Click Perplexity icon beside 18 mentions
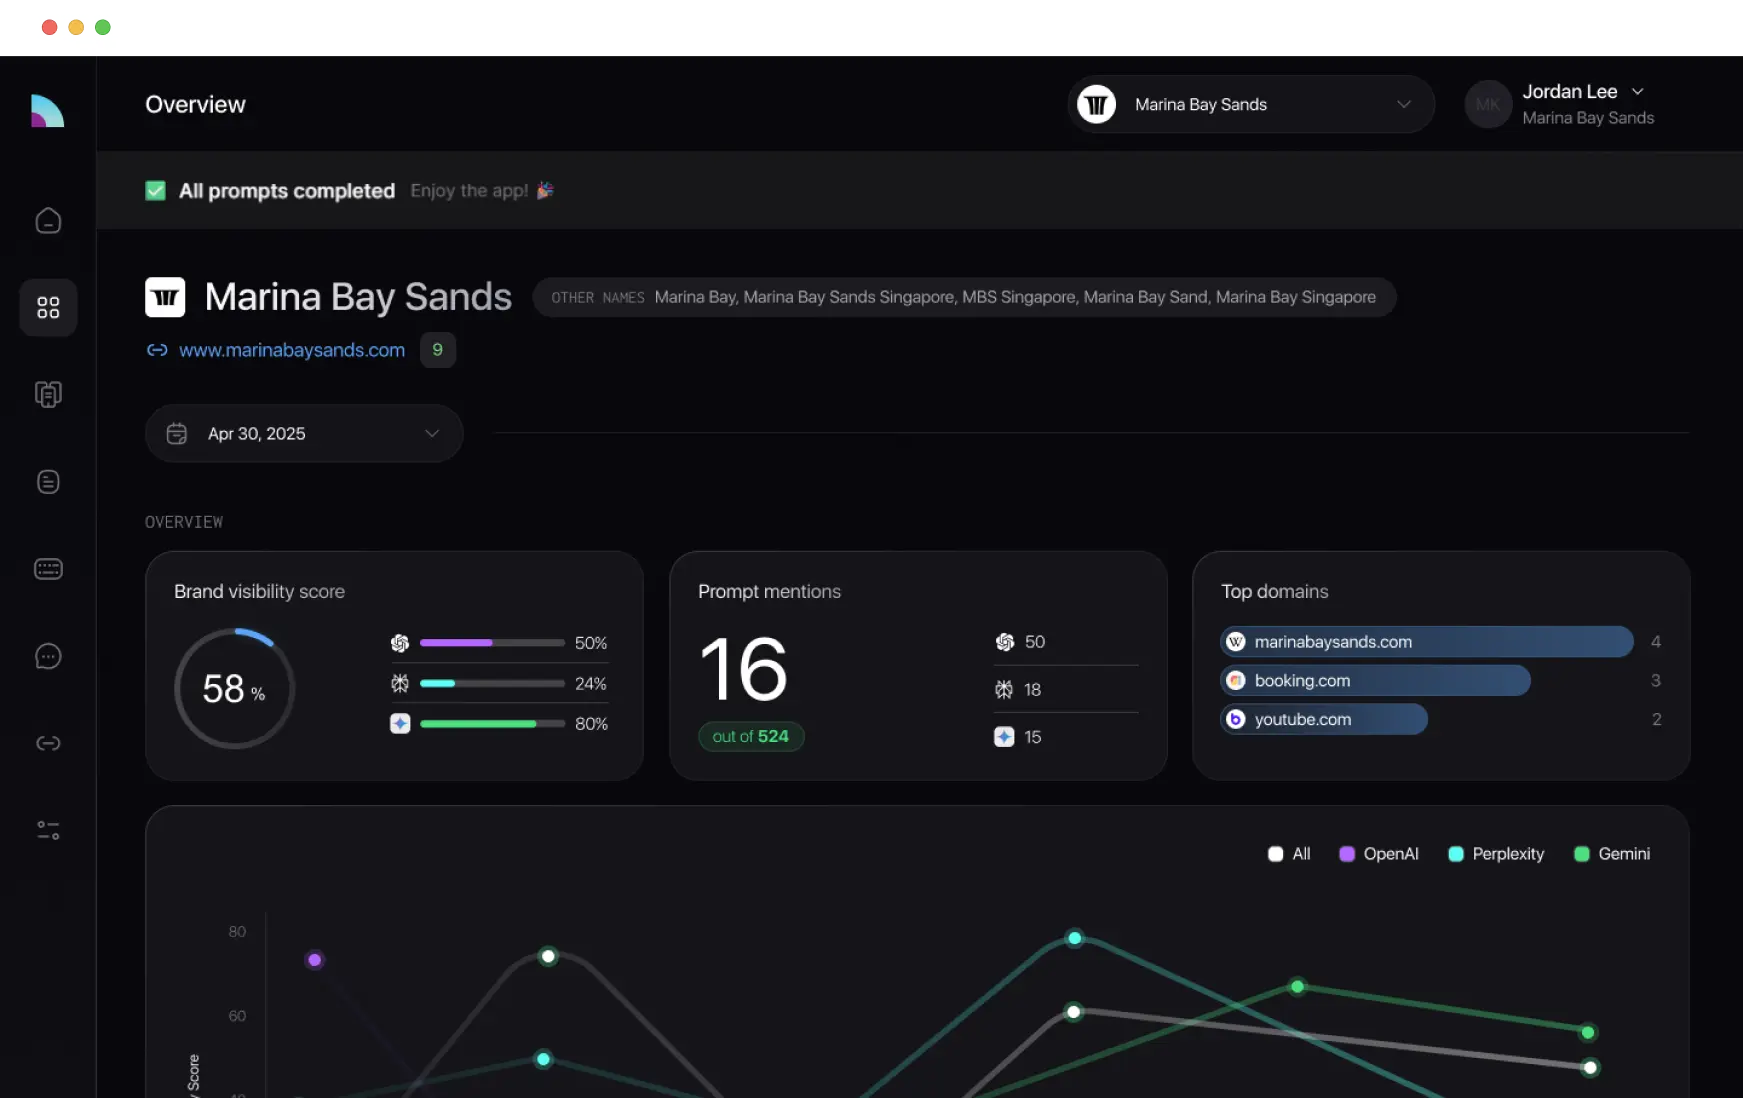Screen dimensions: 1744x1098 (1004, 689)
